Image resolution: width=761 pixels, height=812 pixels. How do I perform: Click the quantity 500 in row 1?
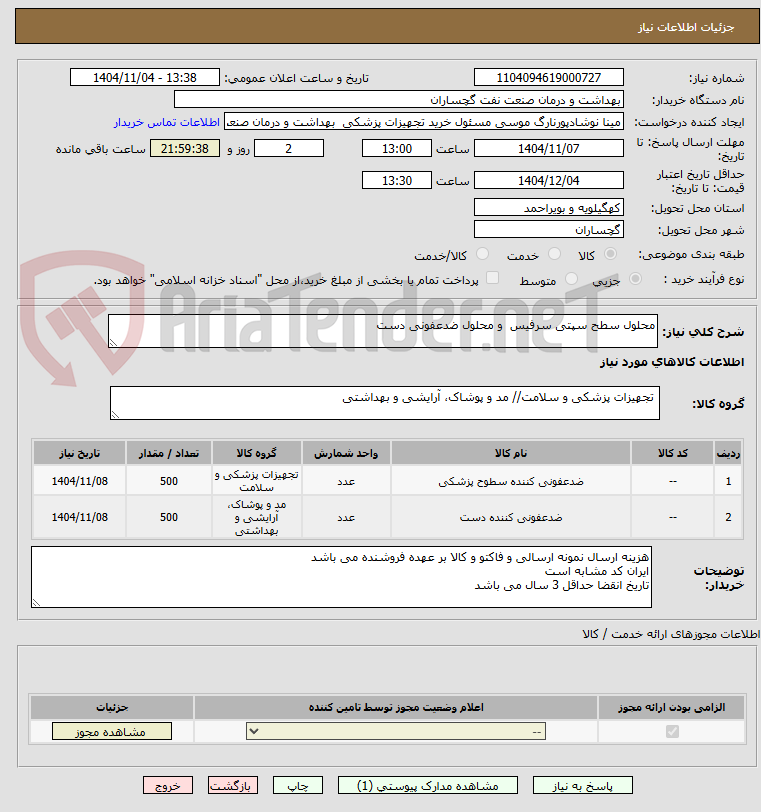pos(169,481)
